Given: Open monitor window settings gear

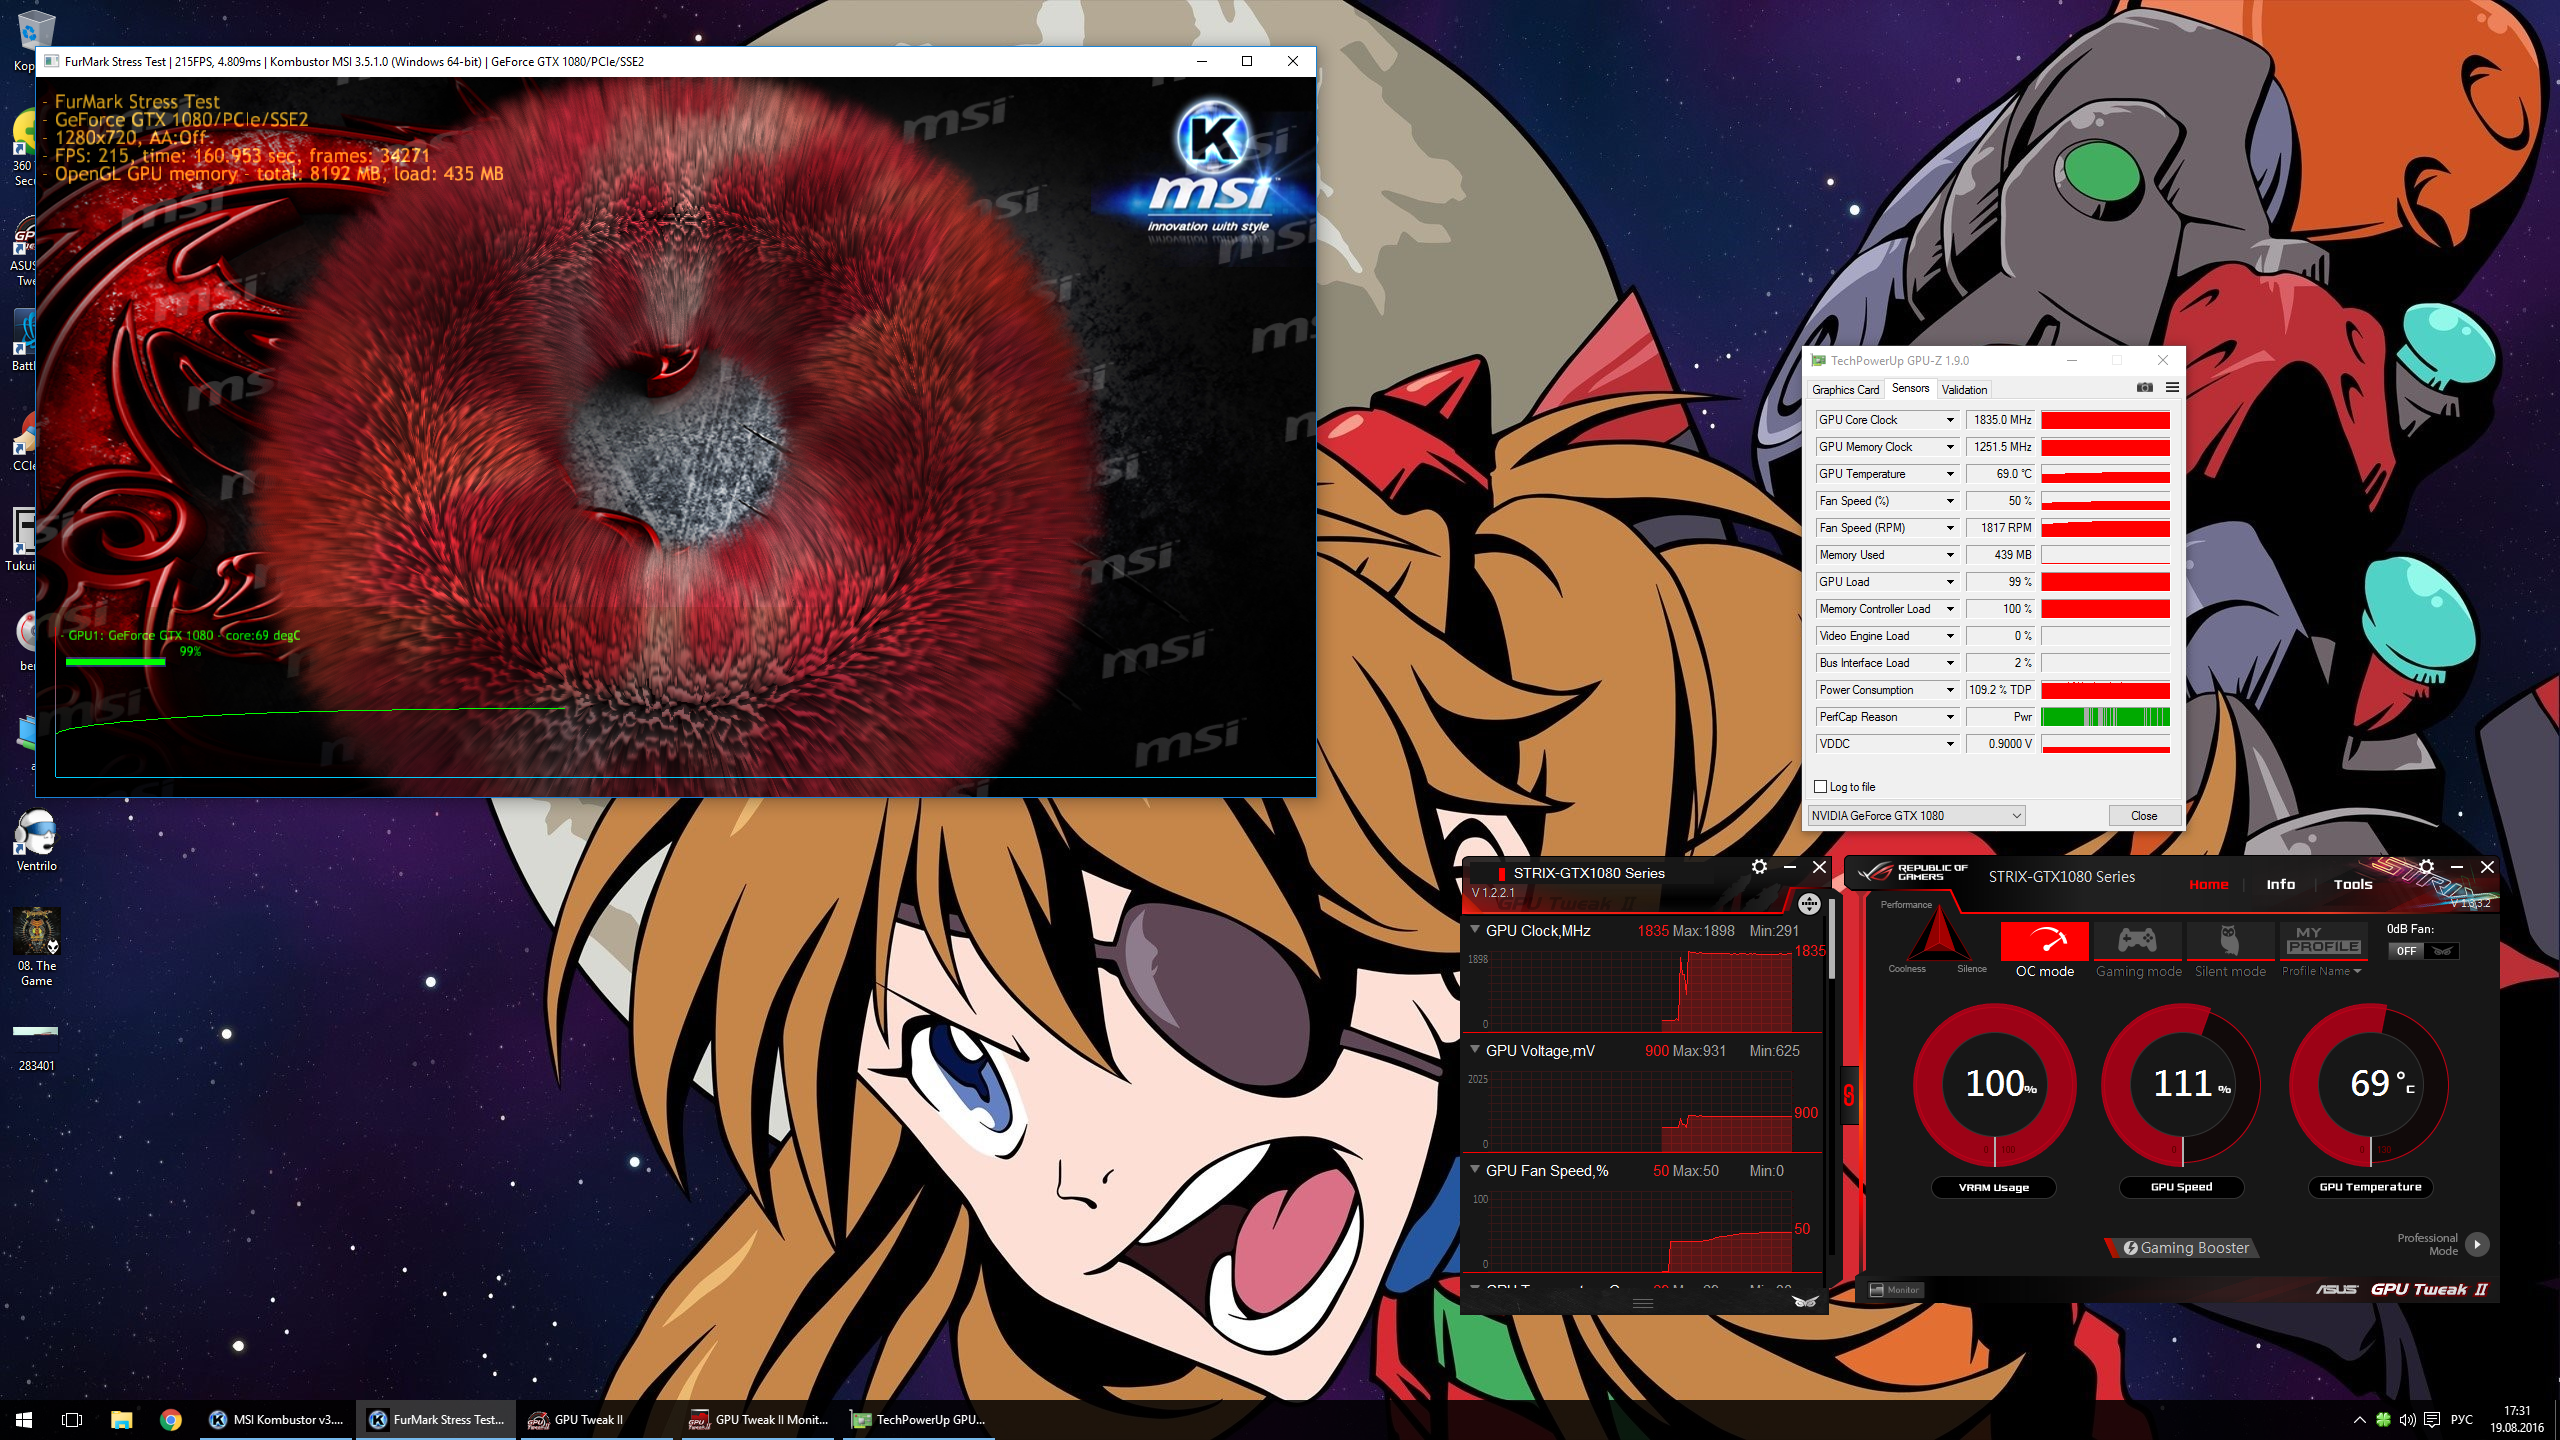Looking at the screenshot, I should tap(1759, 867).
